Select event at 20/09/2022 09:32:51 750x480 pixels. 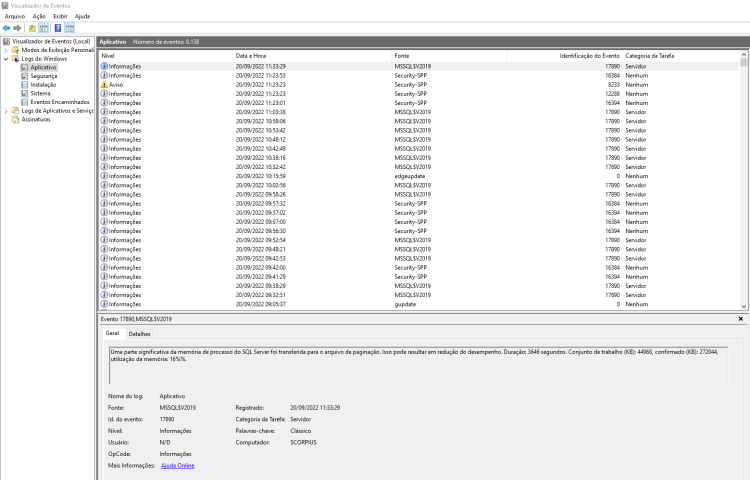[x=419, y=295]
